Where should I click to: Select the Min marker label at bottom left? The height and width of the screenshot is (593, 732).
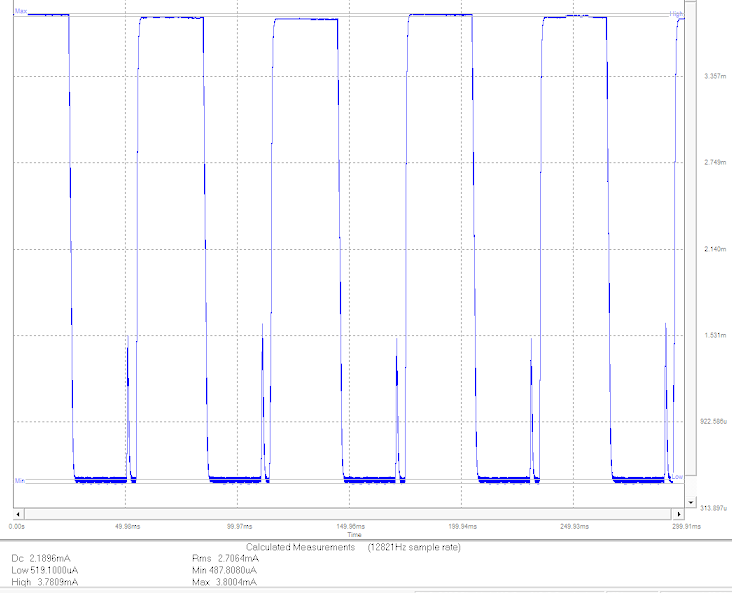coord(20,480)
